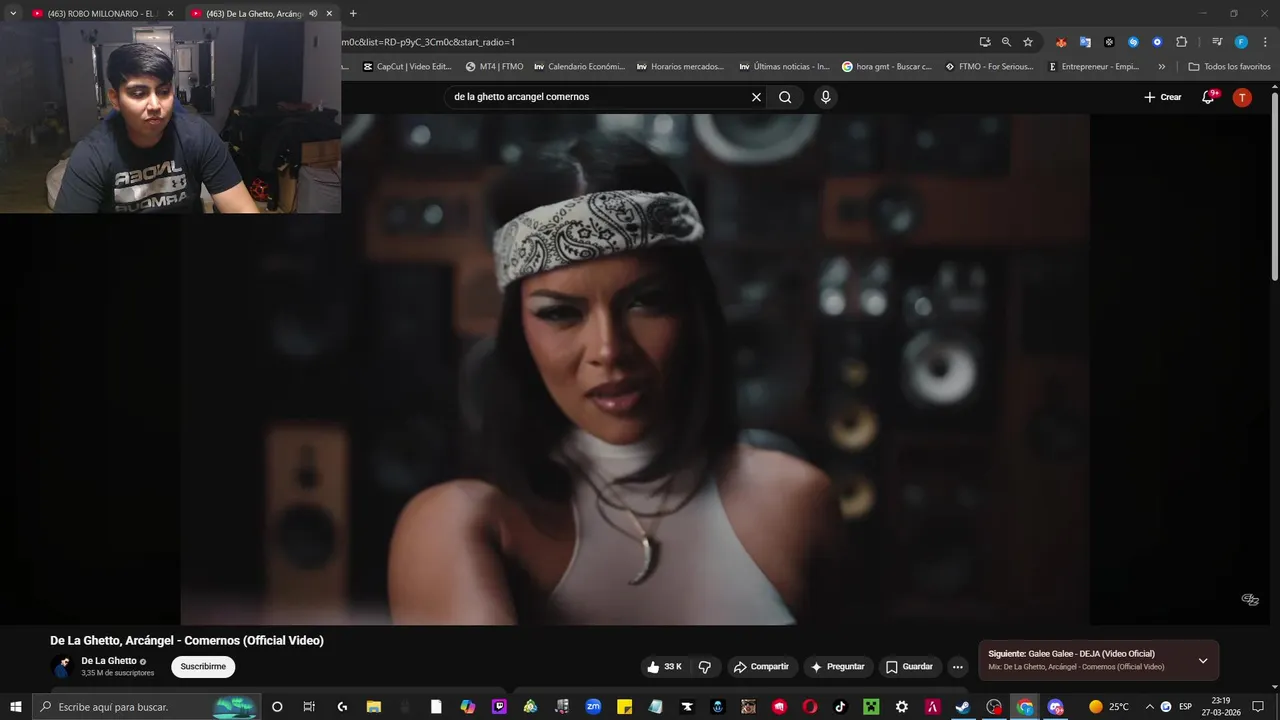Open a new browser tab
The height and width of the screenshot is (720, 1280).
(x=353, y=14)
